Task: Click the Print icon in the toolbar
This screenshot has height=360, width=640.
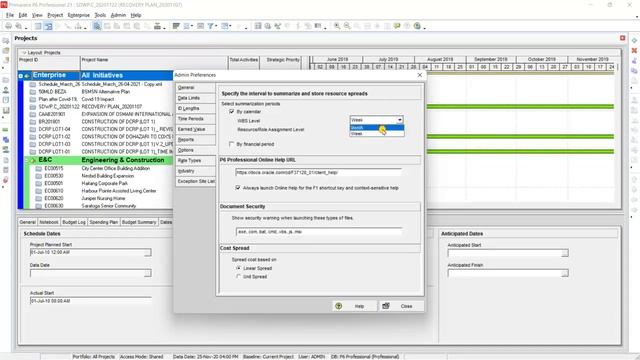Action: (x=8, y=26)
